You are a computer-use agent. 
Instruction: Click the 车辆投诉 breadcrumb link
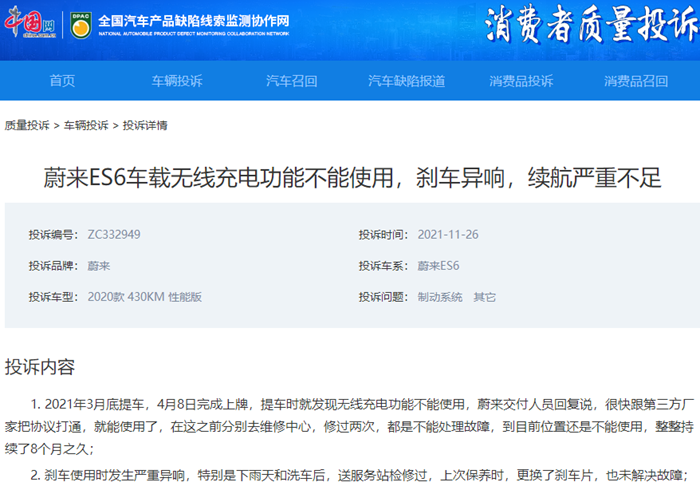[x=86, y=126]
